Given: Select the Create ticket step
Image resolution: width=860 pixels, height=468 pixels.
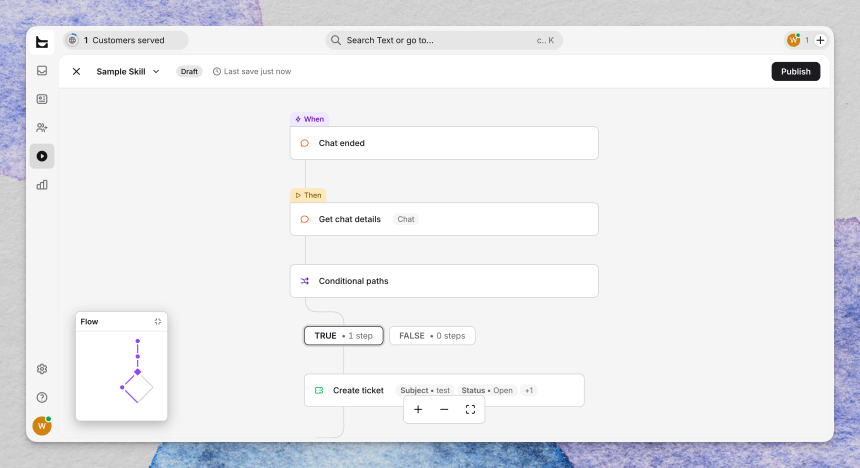Looking at the screenshot, I should coord(444,390).
